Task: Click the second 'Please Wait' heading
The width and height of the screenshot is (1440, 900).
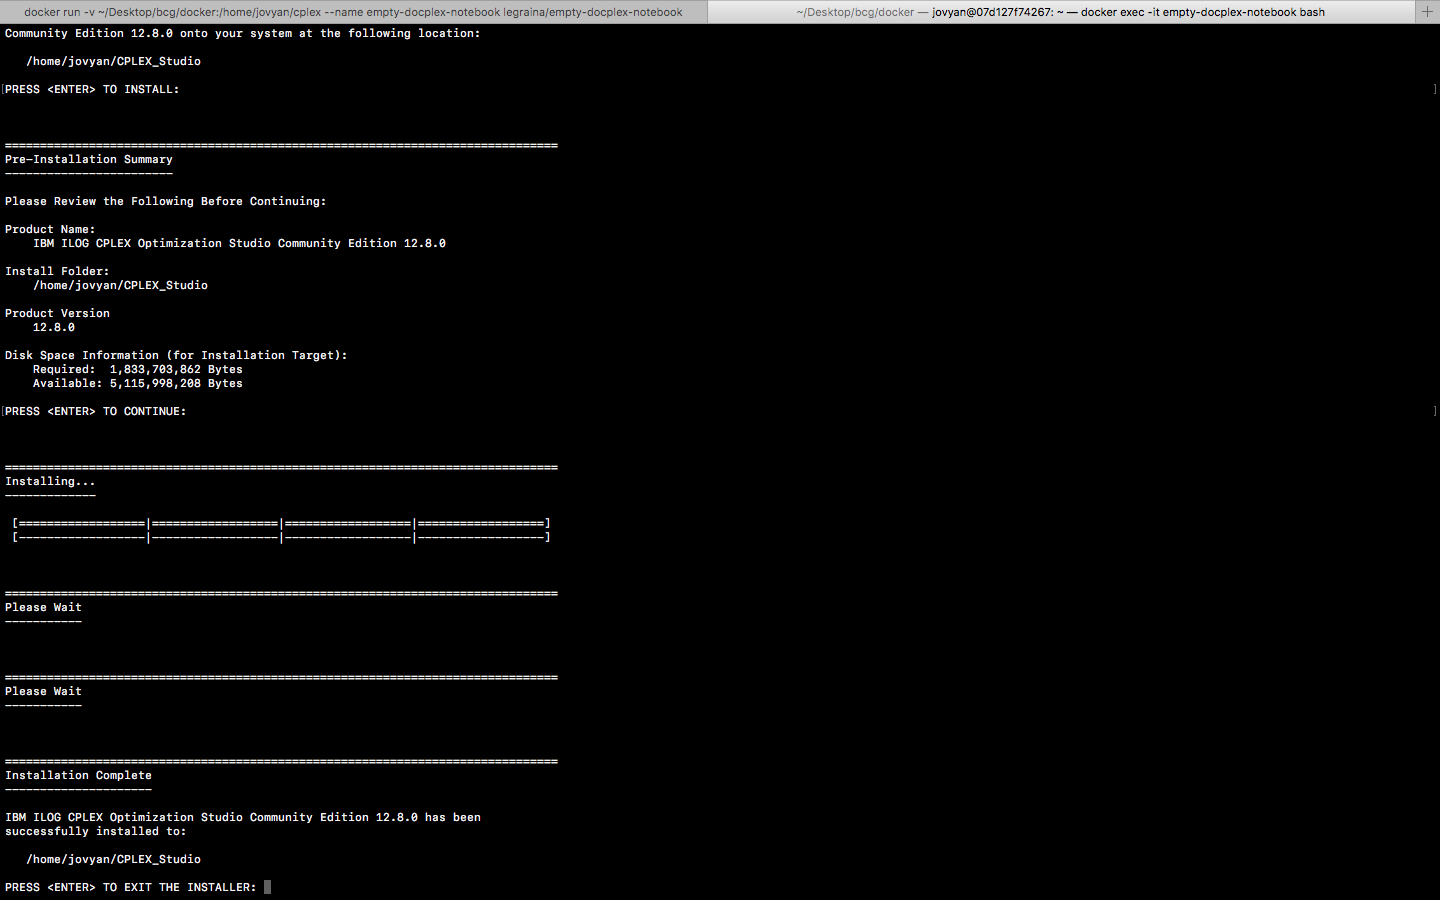Action: coord(43,691)
